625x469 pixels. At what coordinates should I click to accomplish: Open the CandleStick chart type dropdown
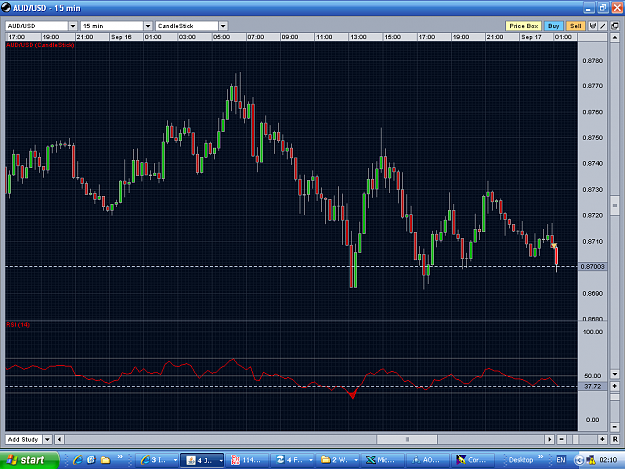coord(223,26)
